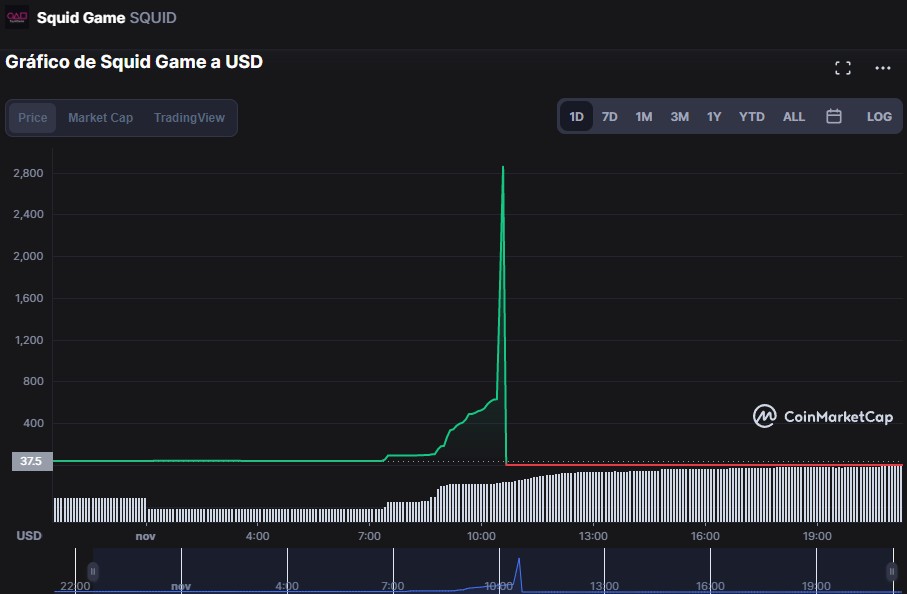
Task: Click the left range slider handle
Action: [93, 571]
